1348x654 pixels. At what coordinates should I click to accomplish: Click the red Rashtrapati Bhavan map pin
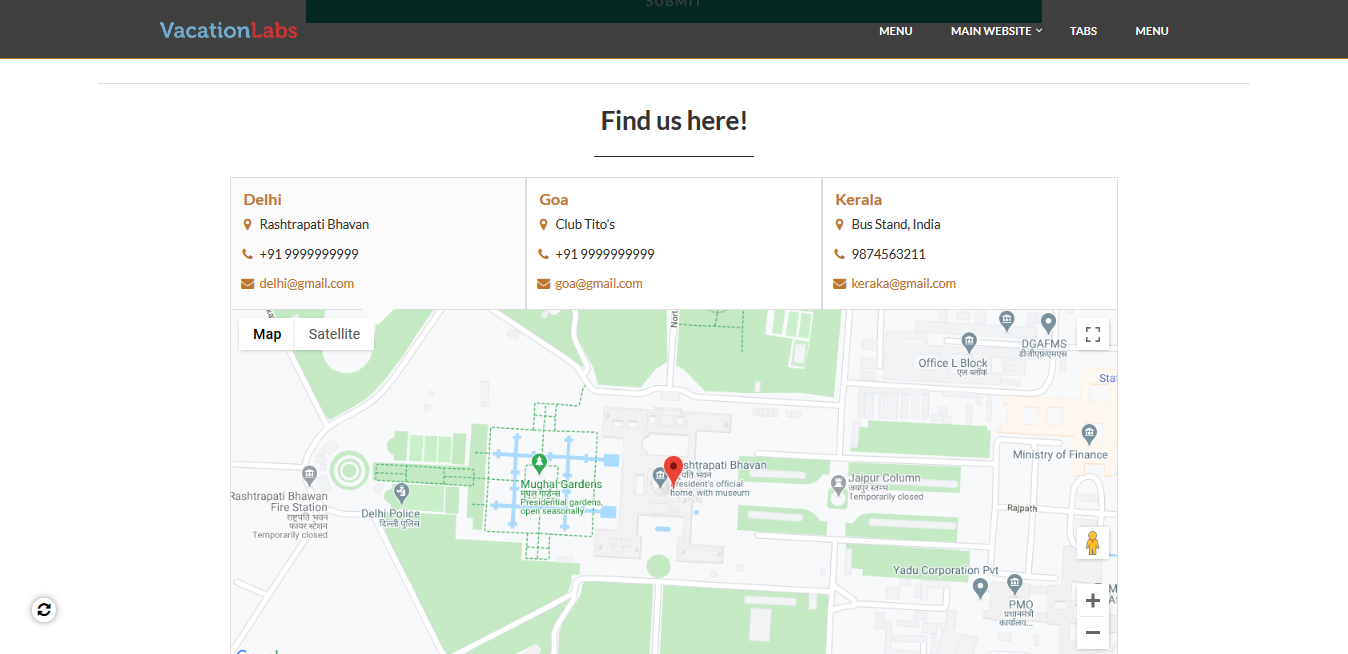pos(674,468)
